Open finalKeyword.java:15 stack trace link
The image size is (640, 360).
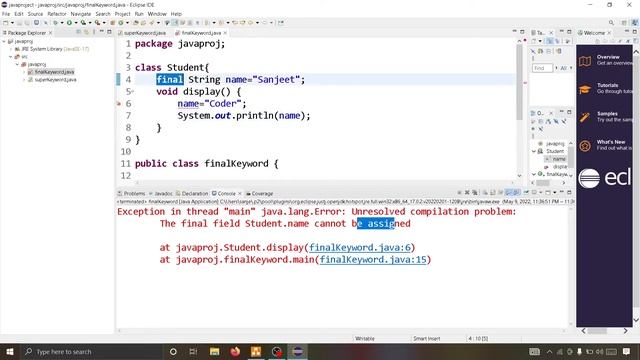point(373,260)
